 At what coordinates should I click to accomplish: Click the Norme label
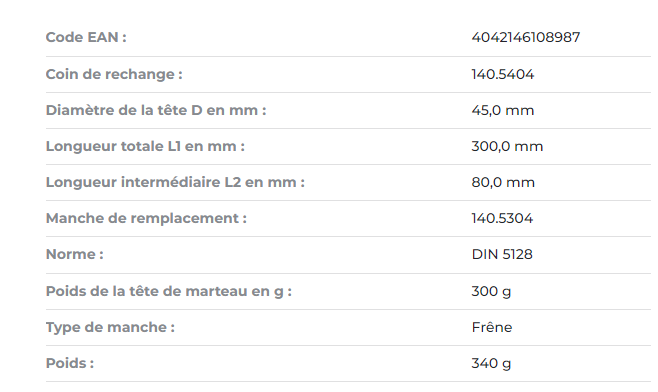tap(75, 255)
